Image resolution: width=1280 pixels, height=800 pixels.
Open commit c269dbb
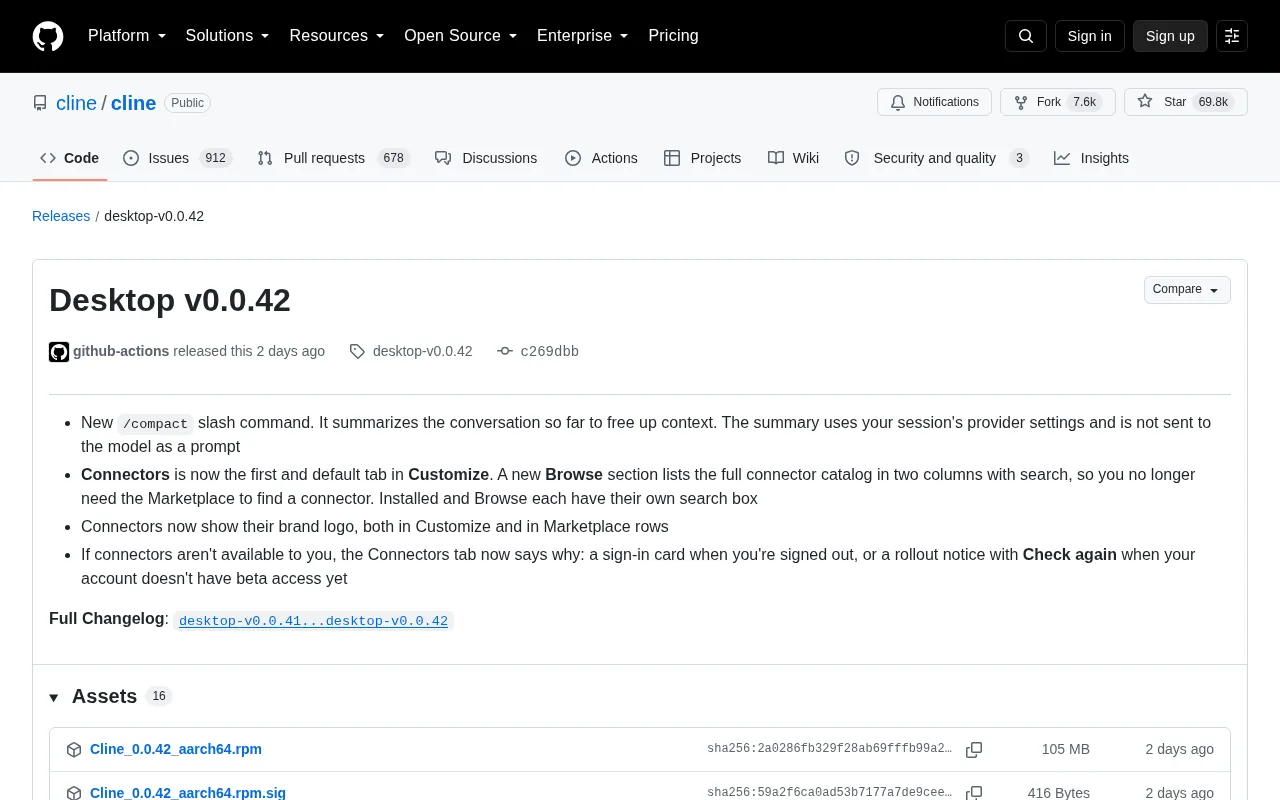[x=550, y=351]
